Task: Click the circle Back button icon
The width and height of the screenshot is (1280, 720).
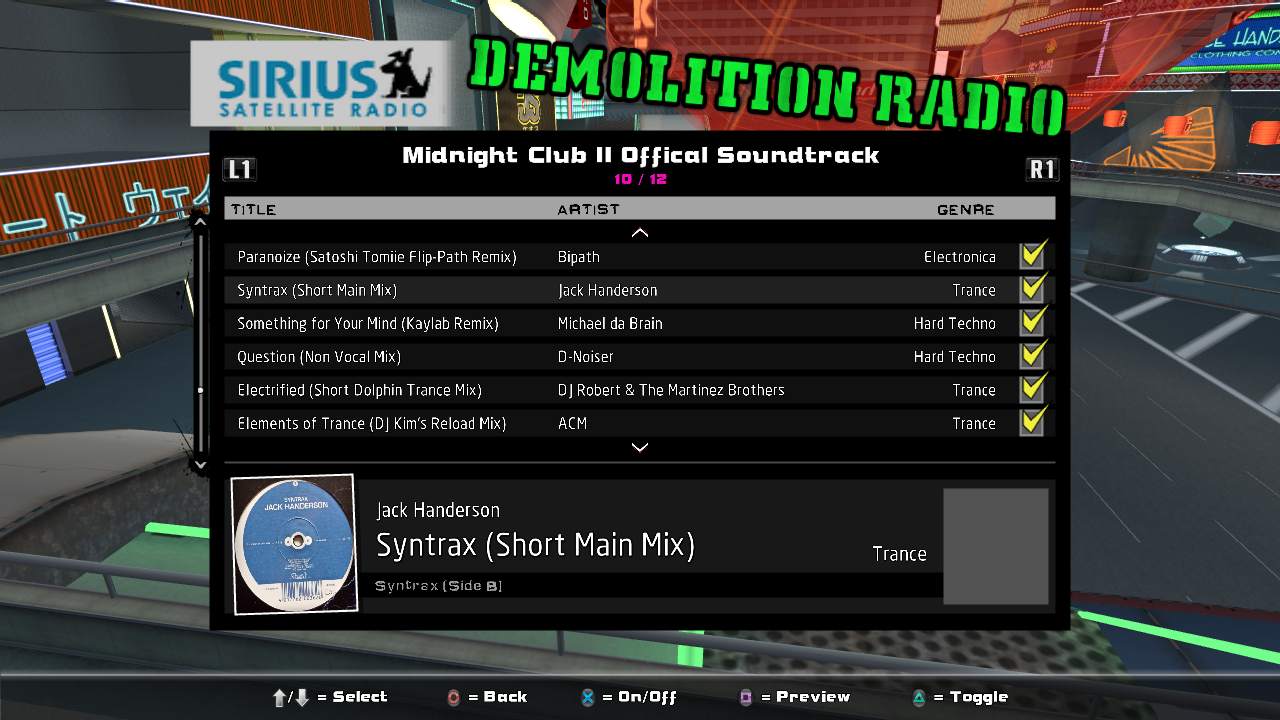Action: point(454,698)
